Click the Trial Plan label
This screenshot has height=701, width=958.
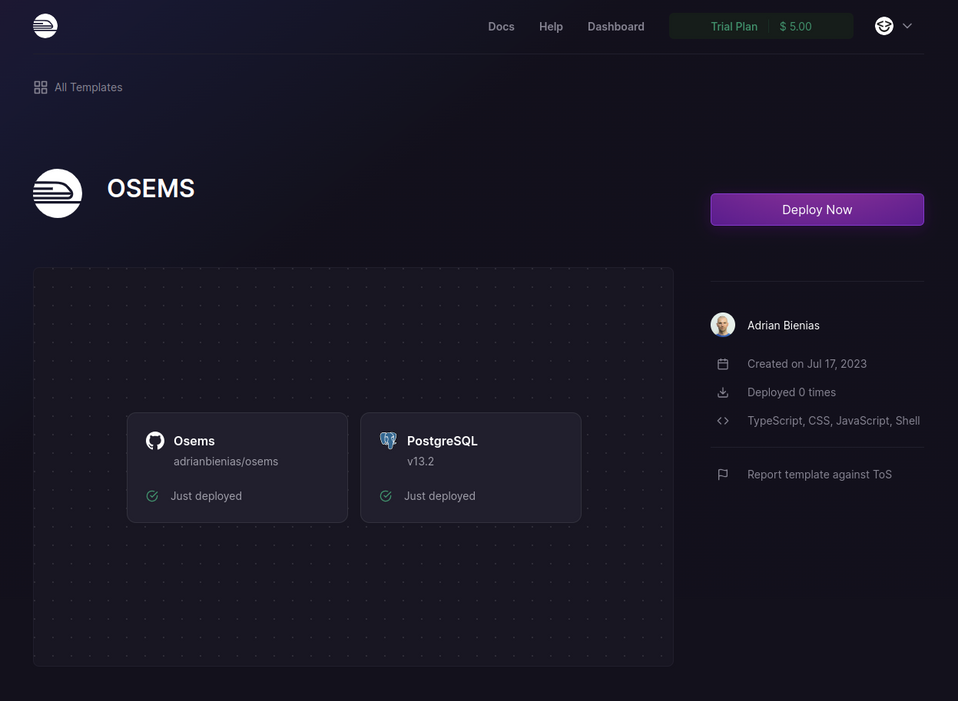click(x=734, y=26)
